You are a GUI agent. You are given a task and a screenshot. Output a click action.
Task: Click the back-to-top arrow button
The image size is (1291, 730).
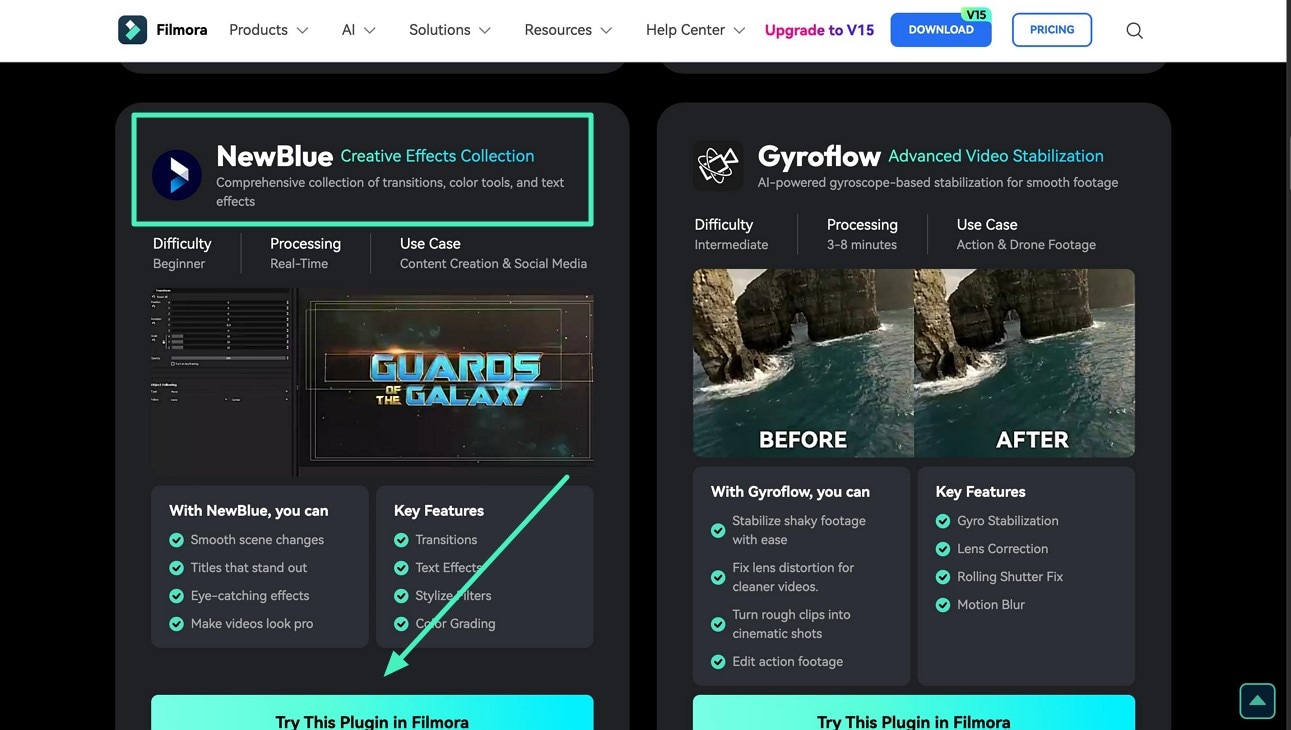coord(1257,701)
